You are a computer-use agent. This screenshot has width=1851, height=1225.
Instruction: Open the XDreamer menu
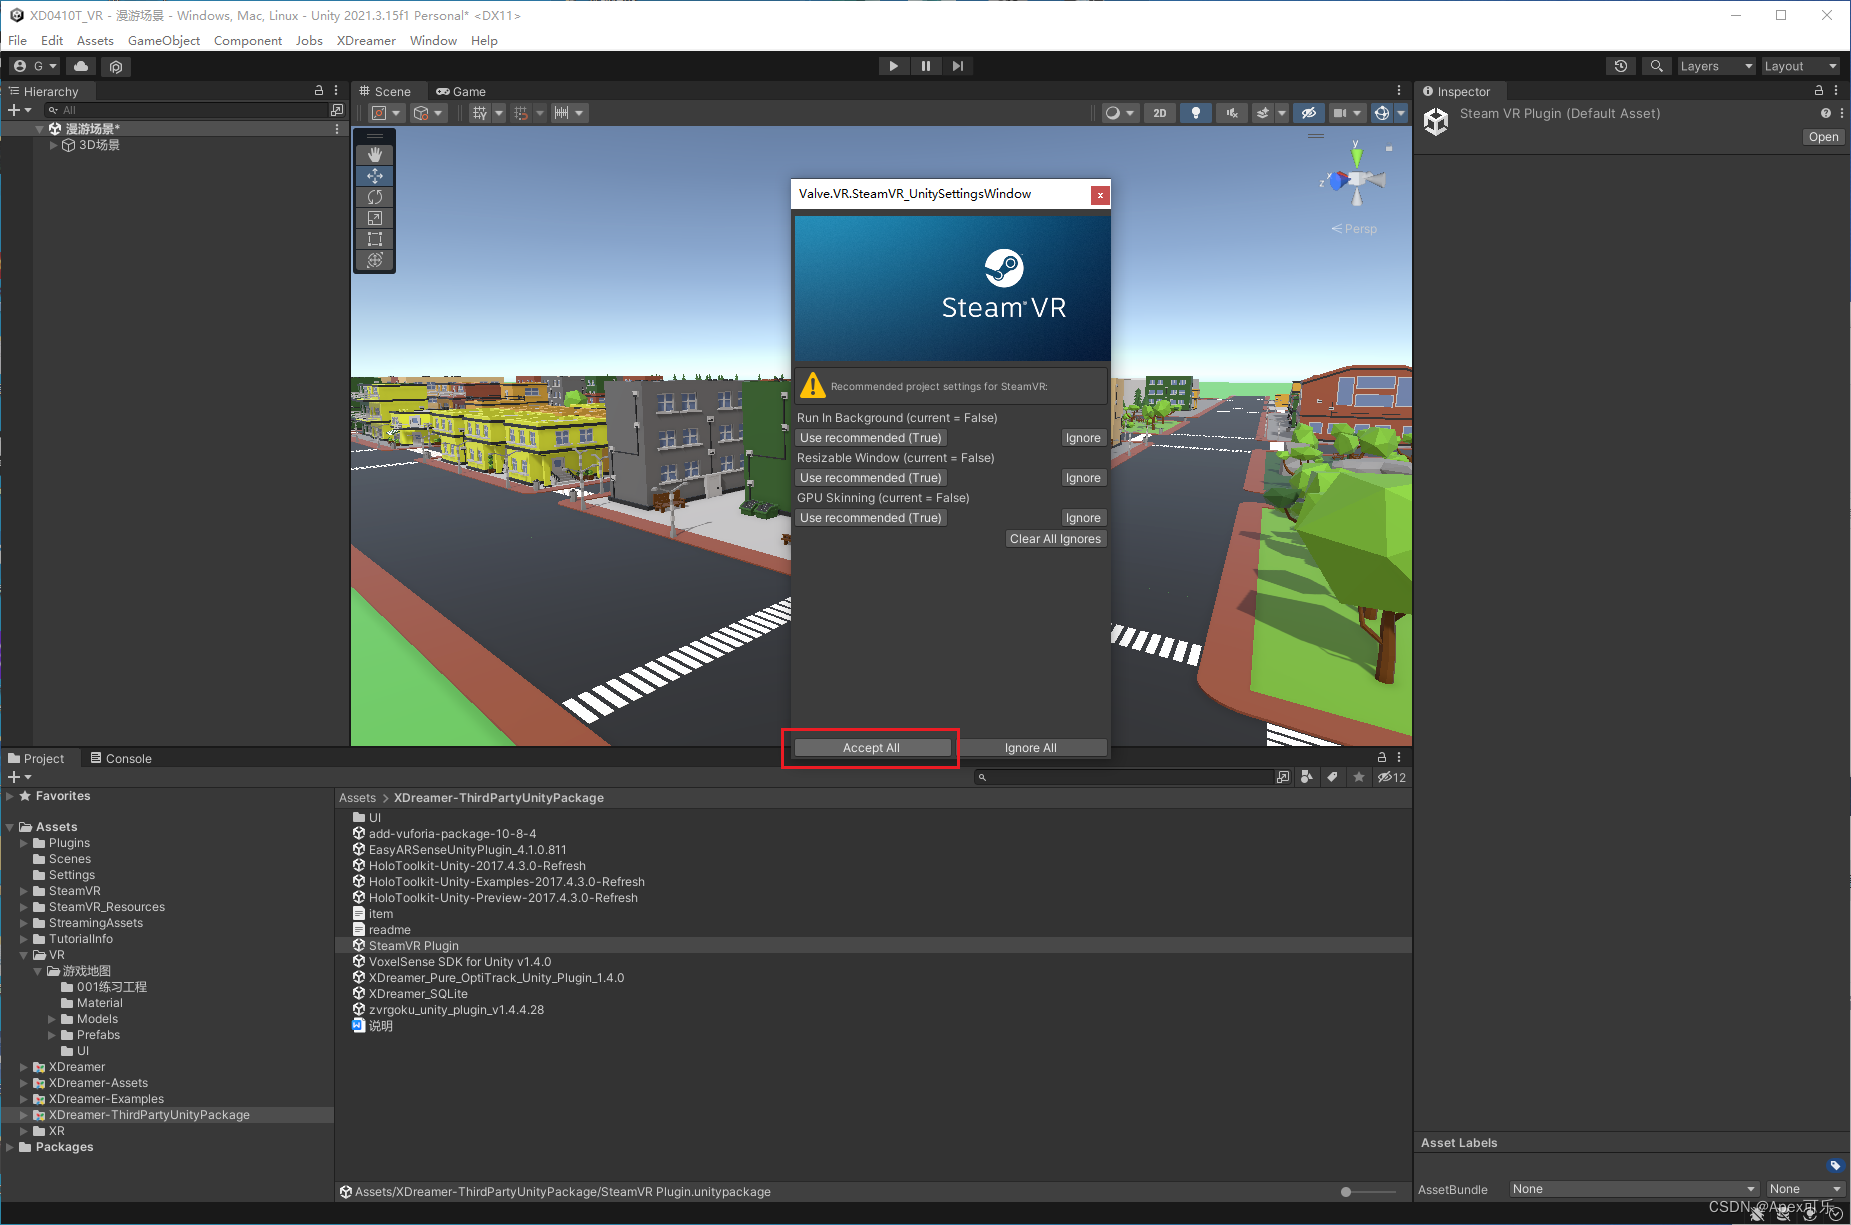click(x=366, y=41)
